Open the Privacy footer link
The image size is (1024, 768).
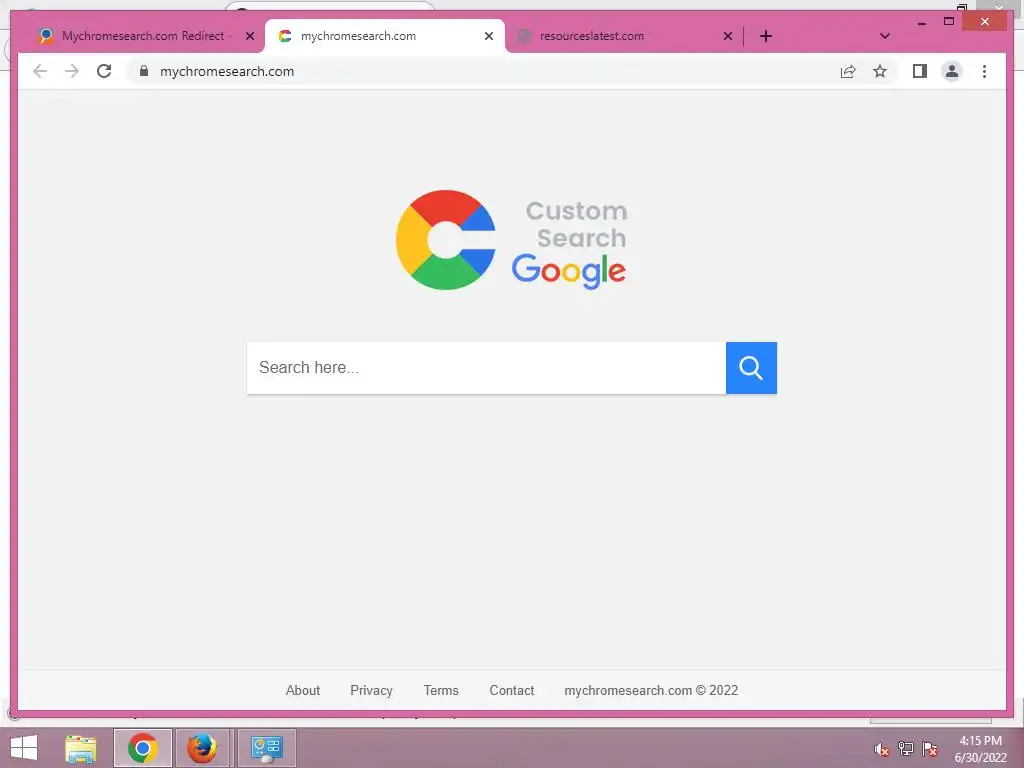click(x=371, y=690)
